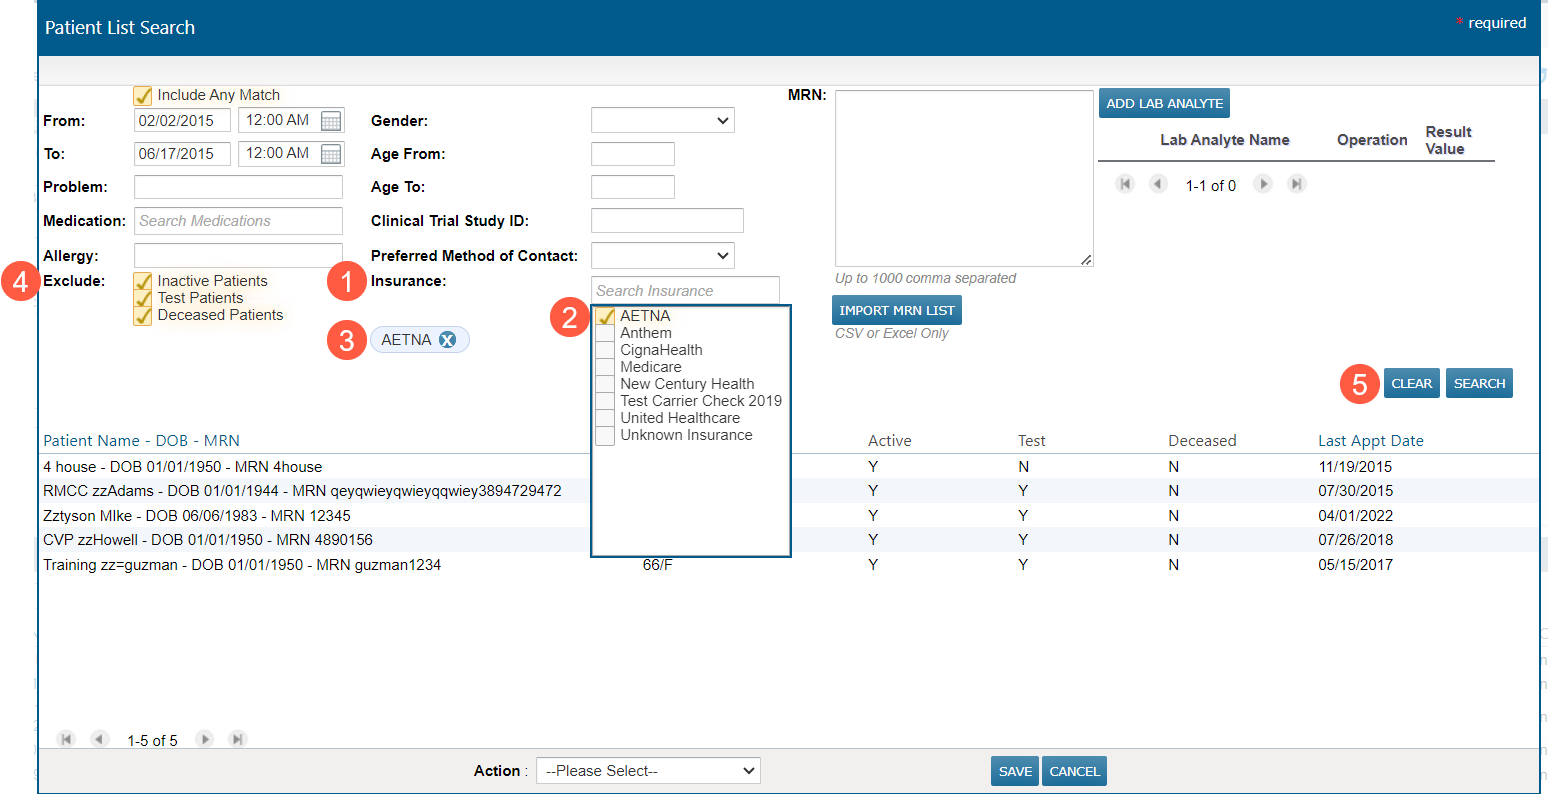
Task: Open the Action Please Select dropdown
Action: click(x=648, y=771)
